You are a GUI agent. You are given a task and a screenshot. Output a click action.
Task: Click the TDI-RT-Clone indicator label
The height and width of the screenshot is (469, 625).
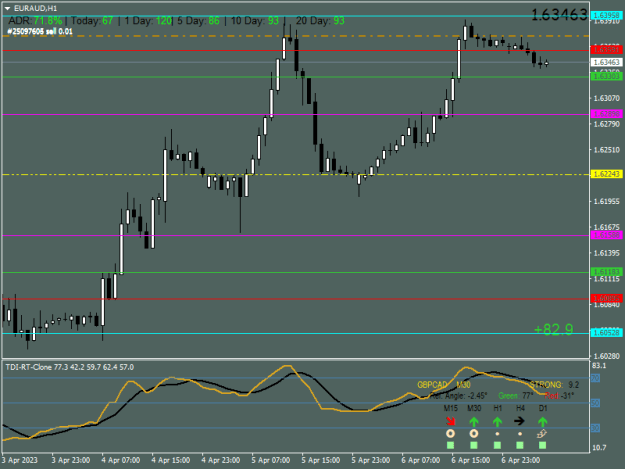click(x=70, y=367)
